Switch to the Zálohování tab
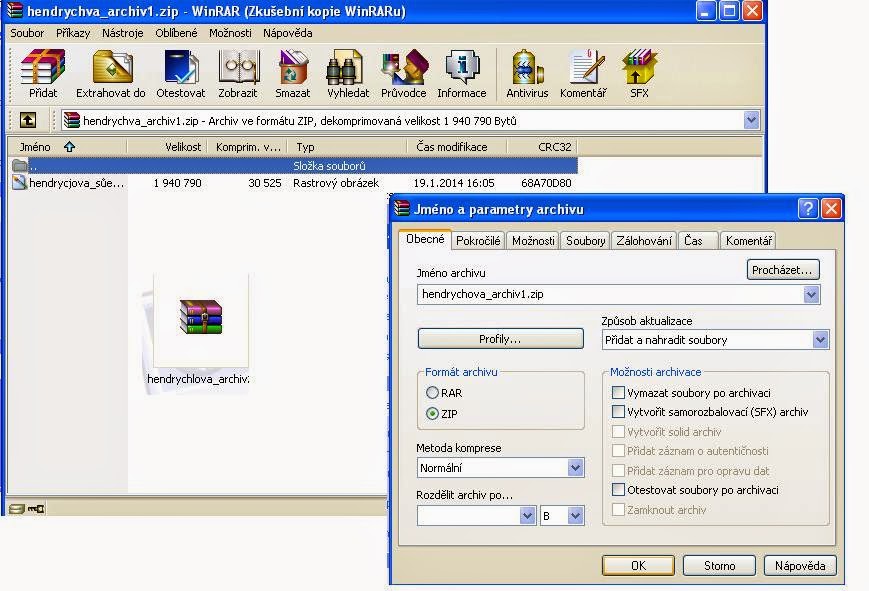The height and width of the screenshot is (591, 869). pos(644,241)
